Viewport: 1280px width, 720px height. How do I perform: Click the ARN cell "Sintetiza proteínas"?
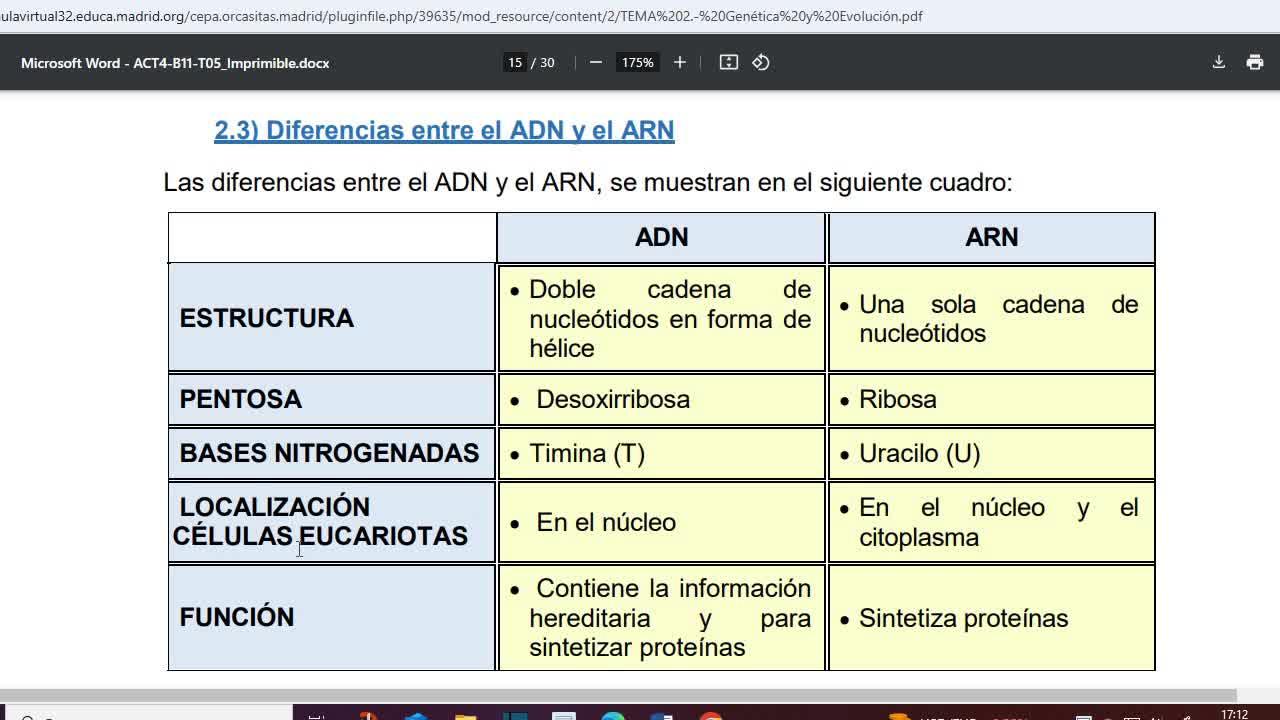coord(992,617)
